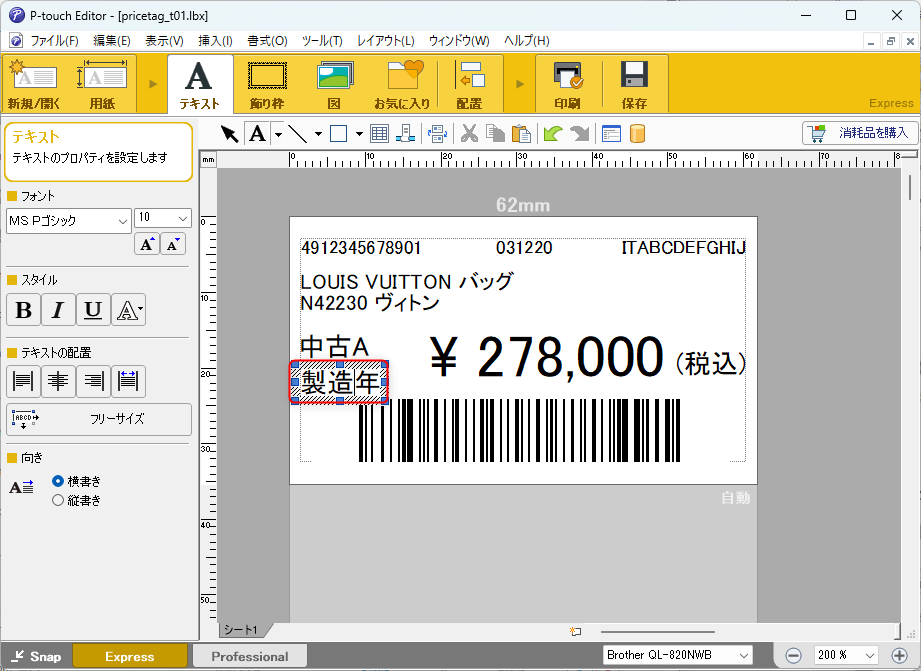Viewport: 921px width, 671px height.
Task: Click the gray redo arrow
Action: click(579, 134)
